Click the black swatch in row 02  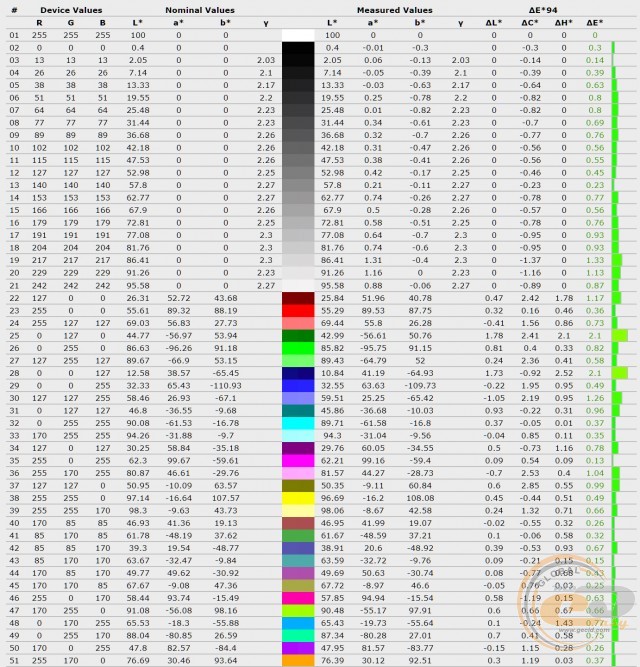coord(298,48)
